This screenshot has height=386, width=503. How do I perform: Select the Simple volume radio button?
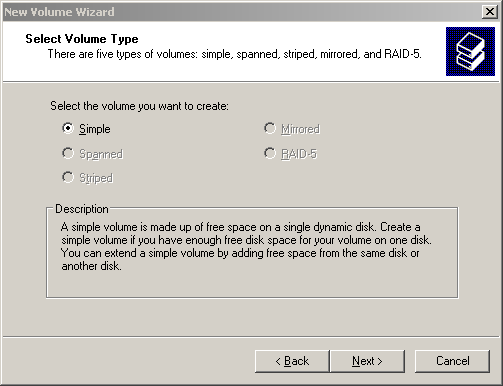tap(68, 128)
